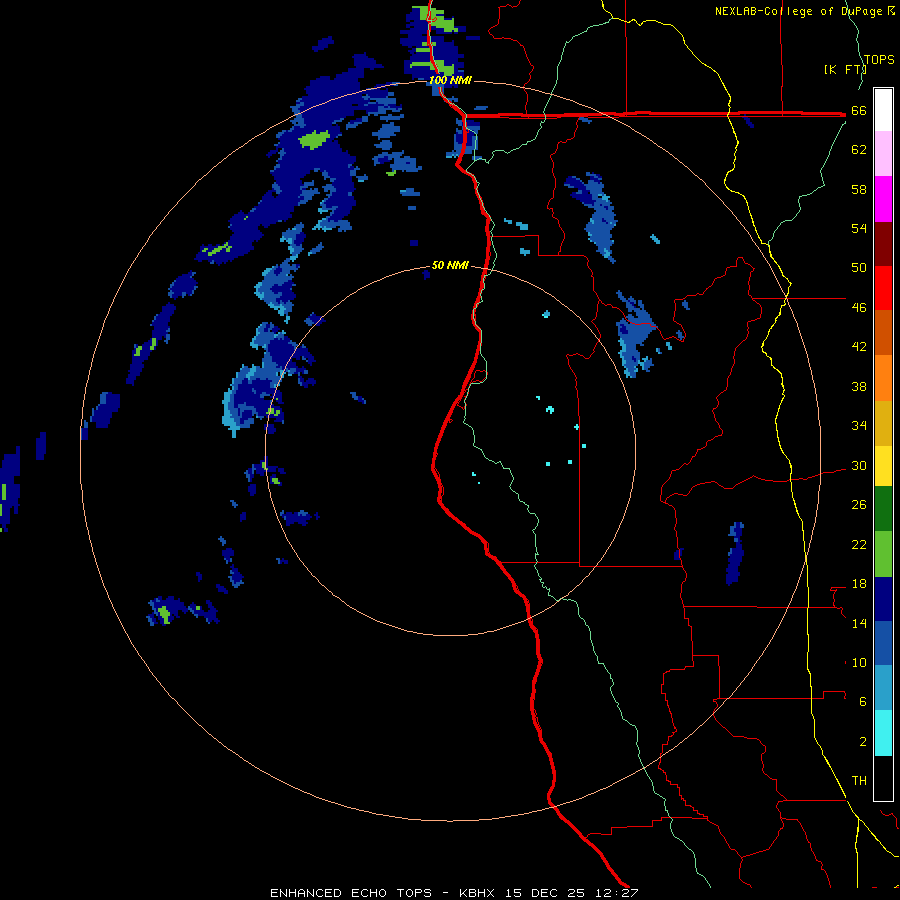The height and width of the screenshot is (900, 900).
Task: Click the legend value 38
Action: point(859,386)
